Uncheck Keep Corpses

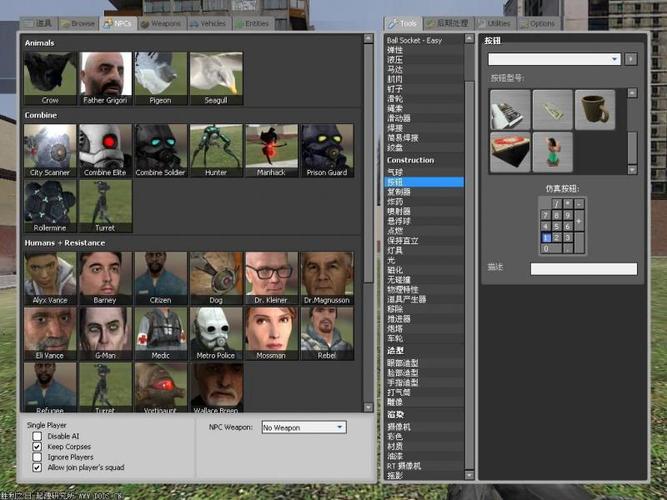pyautogui.click(x=37, y=446)
